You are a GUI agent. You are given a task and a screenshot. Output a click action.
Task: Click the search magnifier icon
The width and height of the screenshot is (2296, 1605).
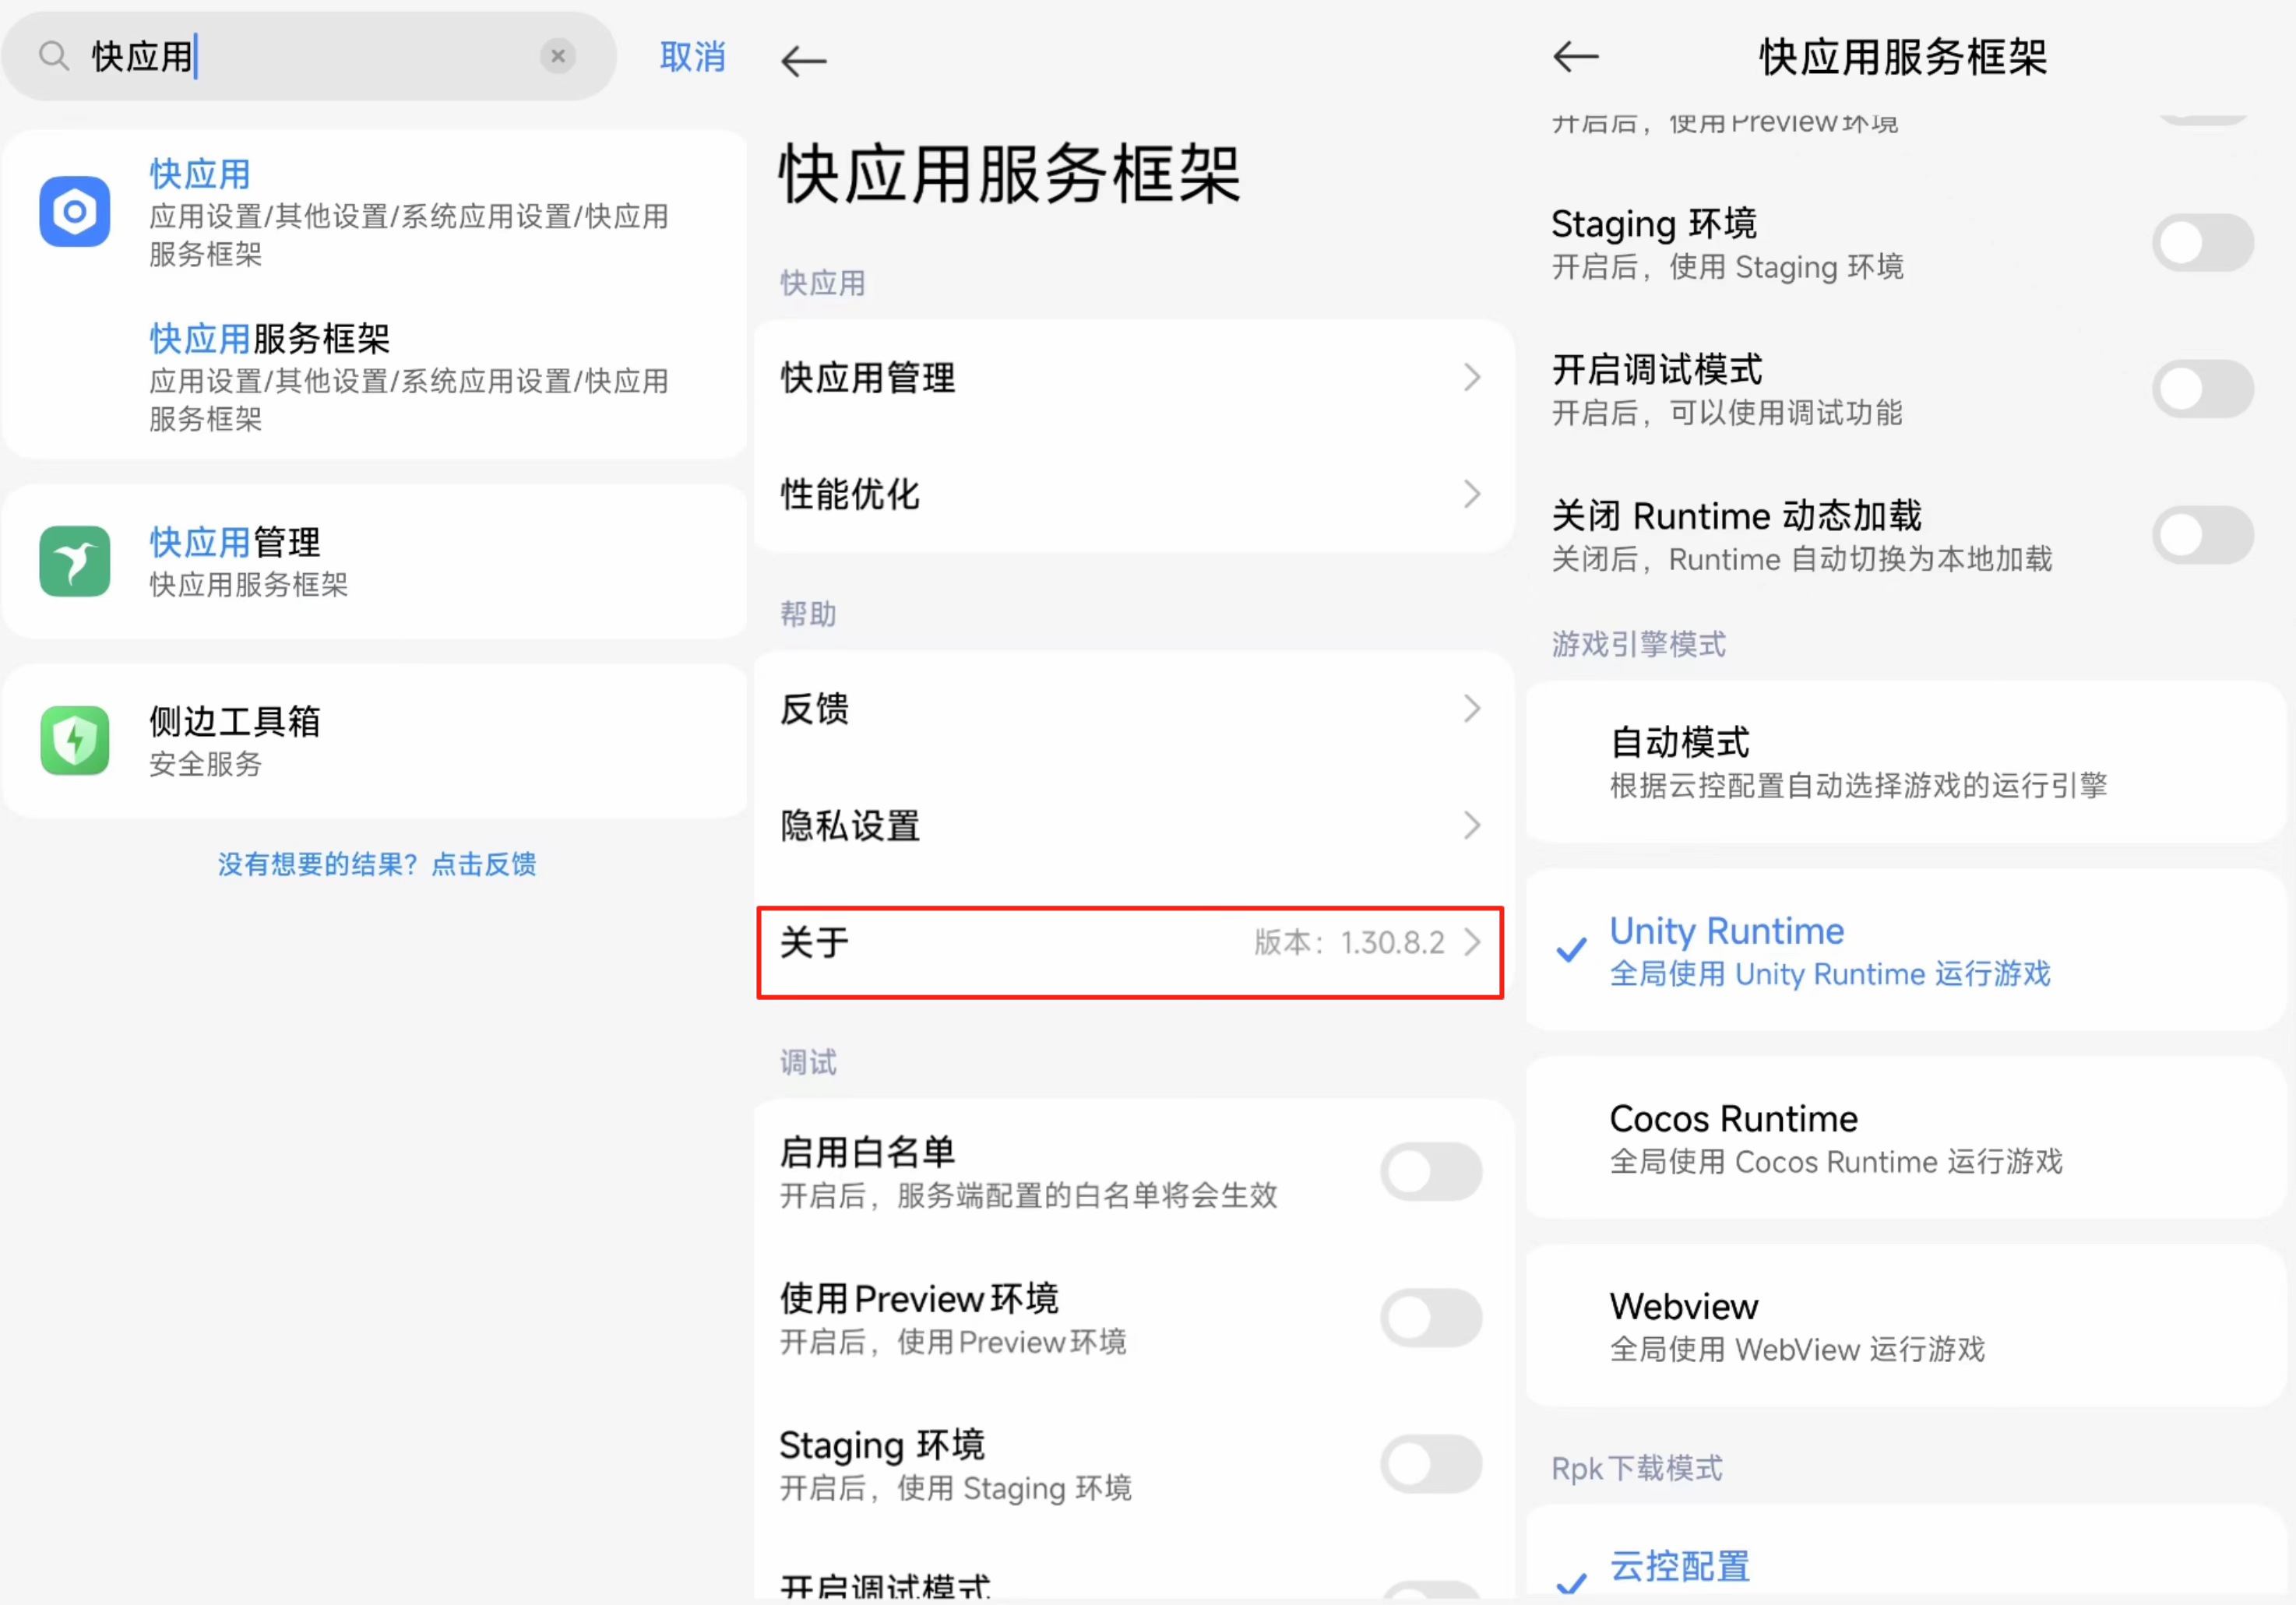click(x=54, y=56)
